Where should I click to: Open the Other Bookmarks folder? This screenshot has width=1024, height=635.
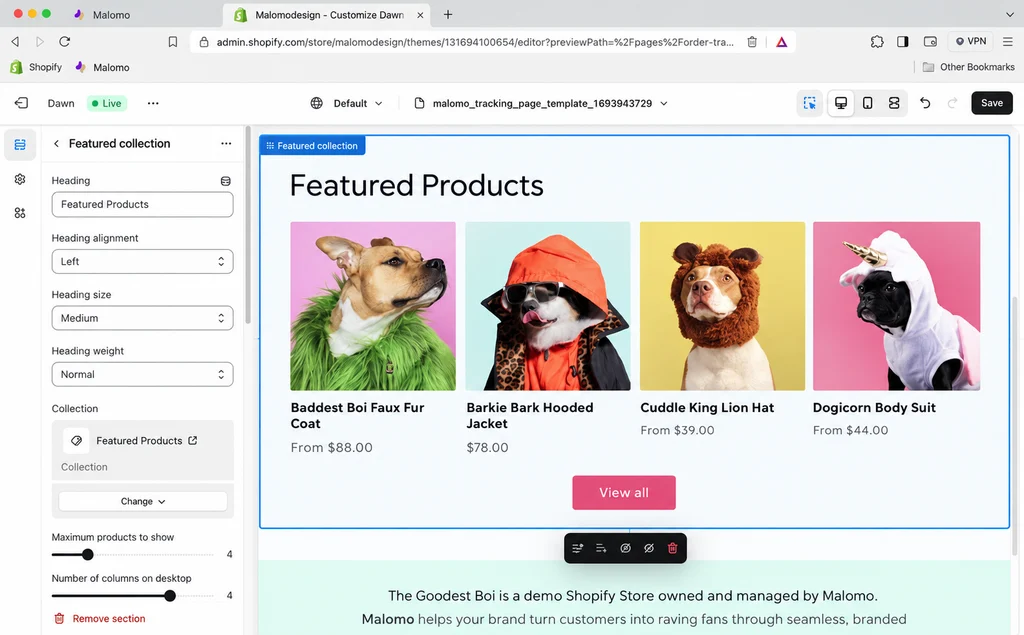pos(968,67)
